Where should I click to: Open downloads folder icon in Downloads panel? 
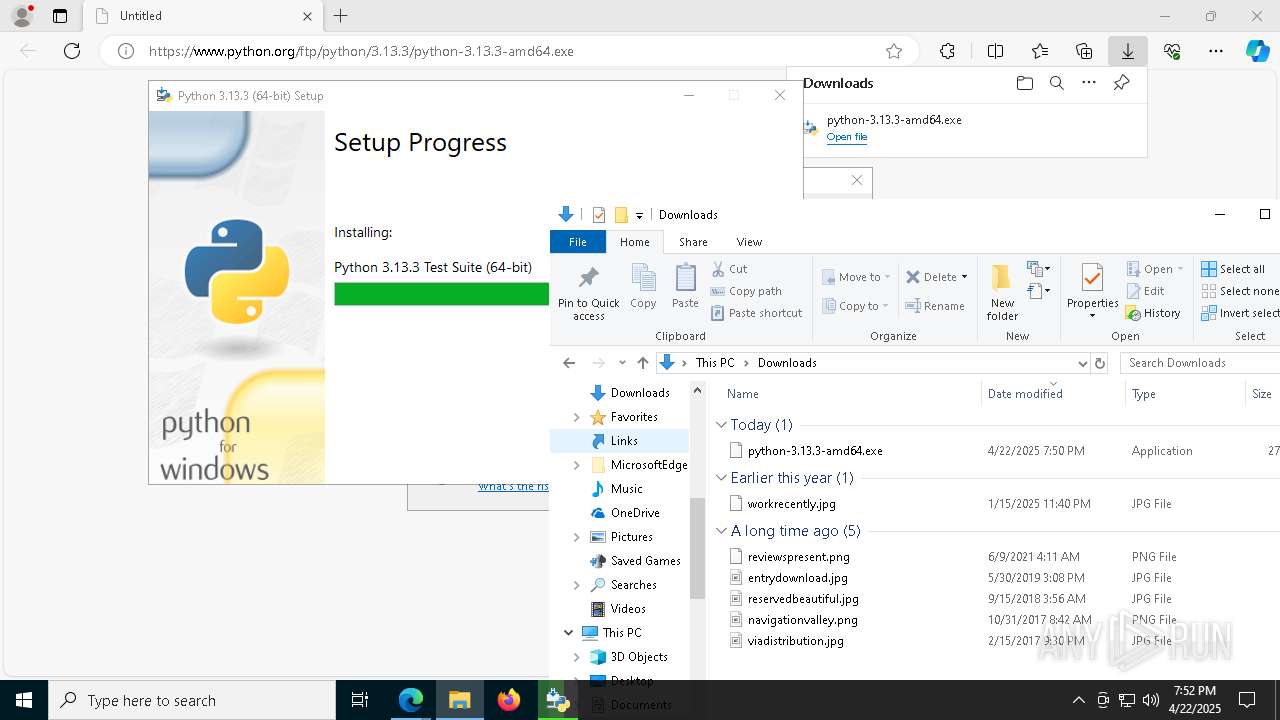coord(1024,83)
